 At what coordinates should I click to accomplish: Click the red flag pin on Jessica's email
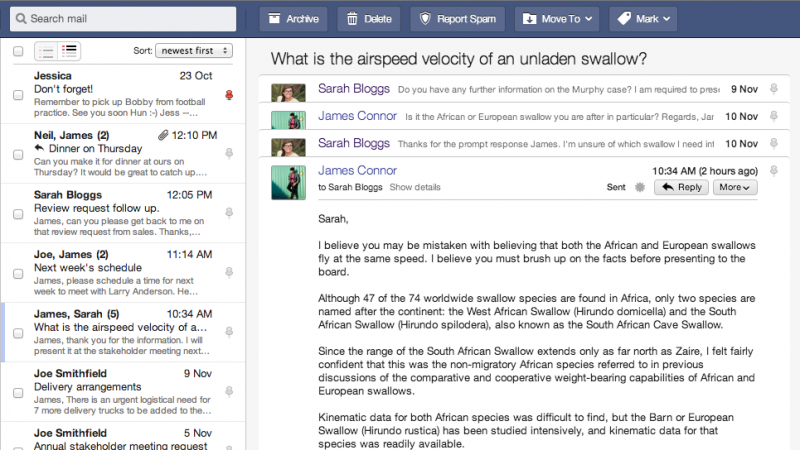coord(229,95)
